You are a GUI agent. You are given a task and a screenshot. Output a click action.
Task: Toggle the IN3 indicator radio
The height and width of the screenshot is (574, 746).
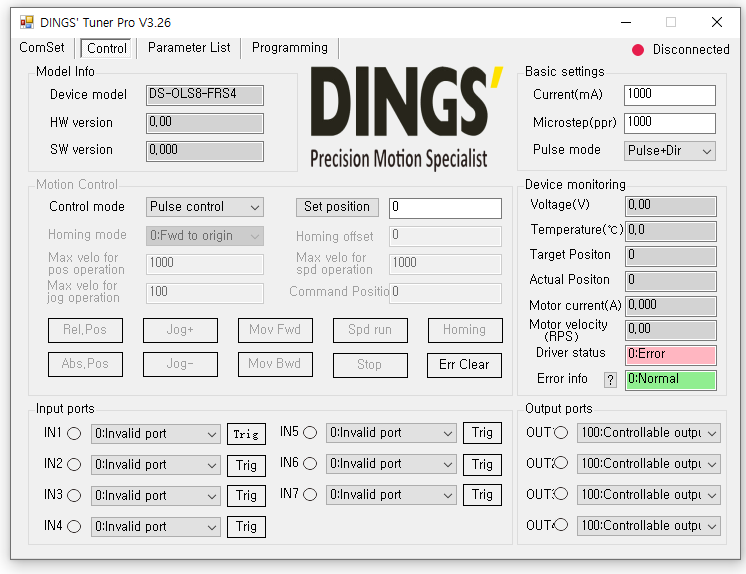point(74,495)
